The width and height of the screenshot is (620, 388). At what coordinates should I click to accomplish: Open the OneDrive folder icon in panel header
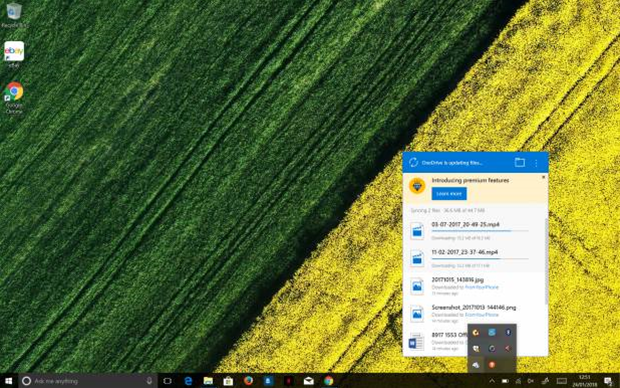click(x=520, y=162)
